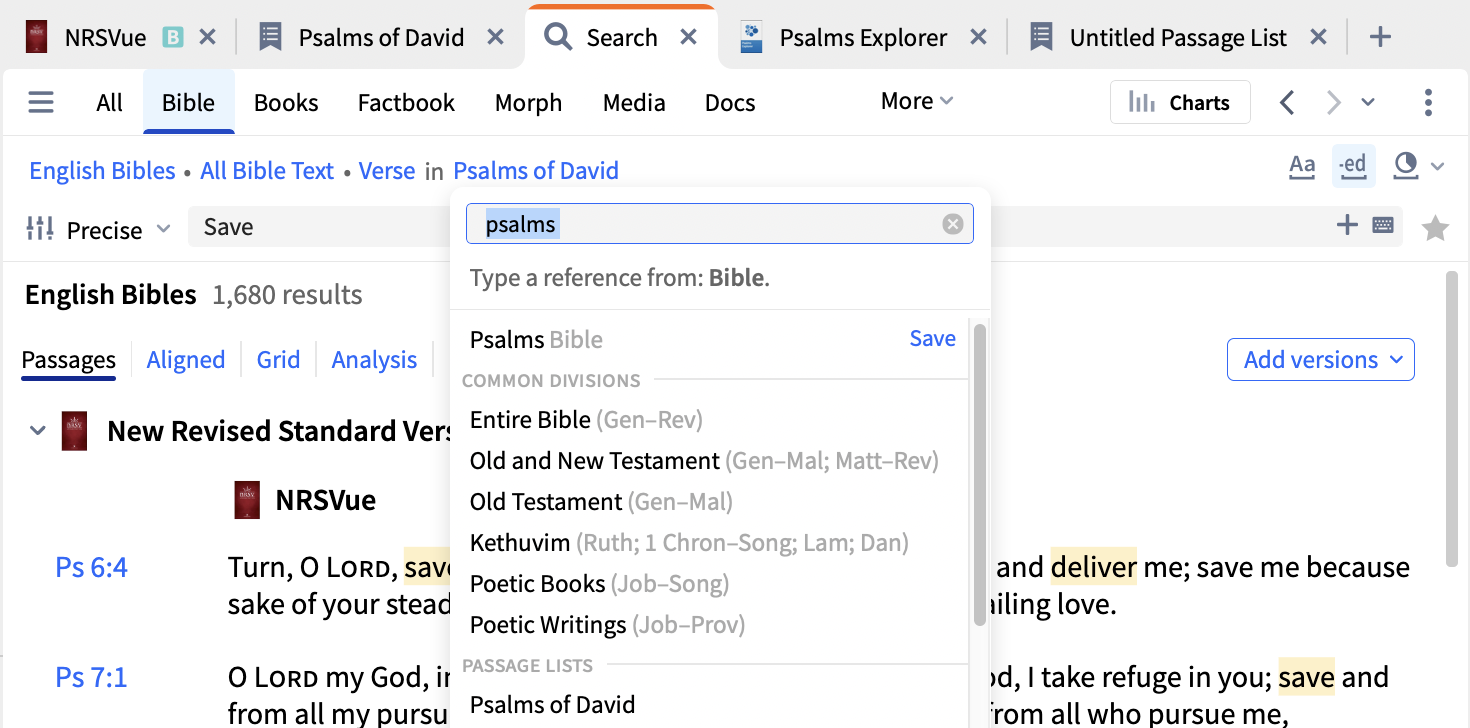Go back with the left arrow
1470x728 pixels.
(x=1288, y=103)
